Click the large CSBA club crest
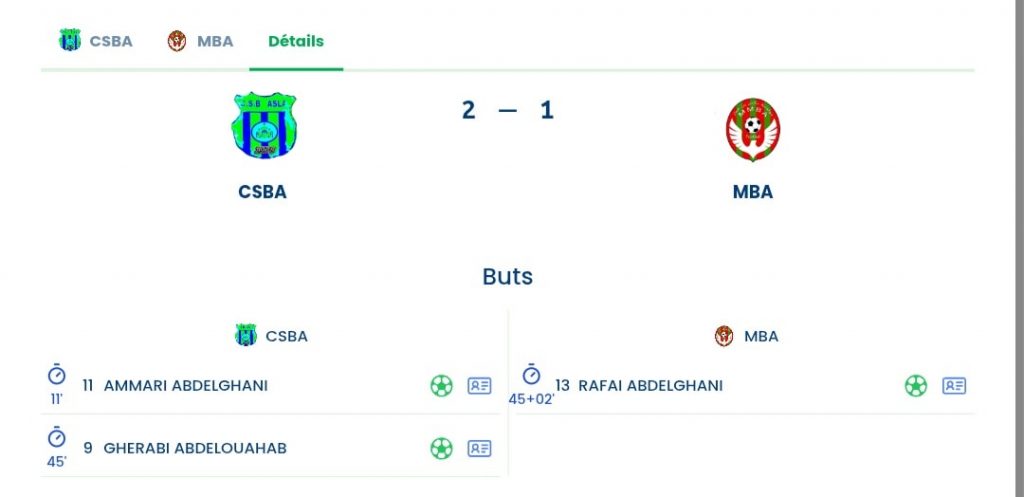Screen dimensions: 1024x497 264,126
